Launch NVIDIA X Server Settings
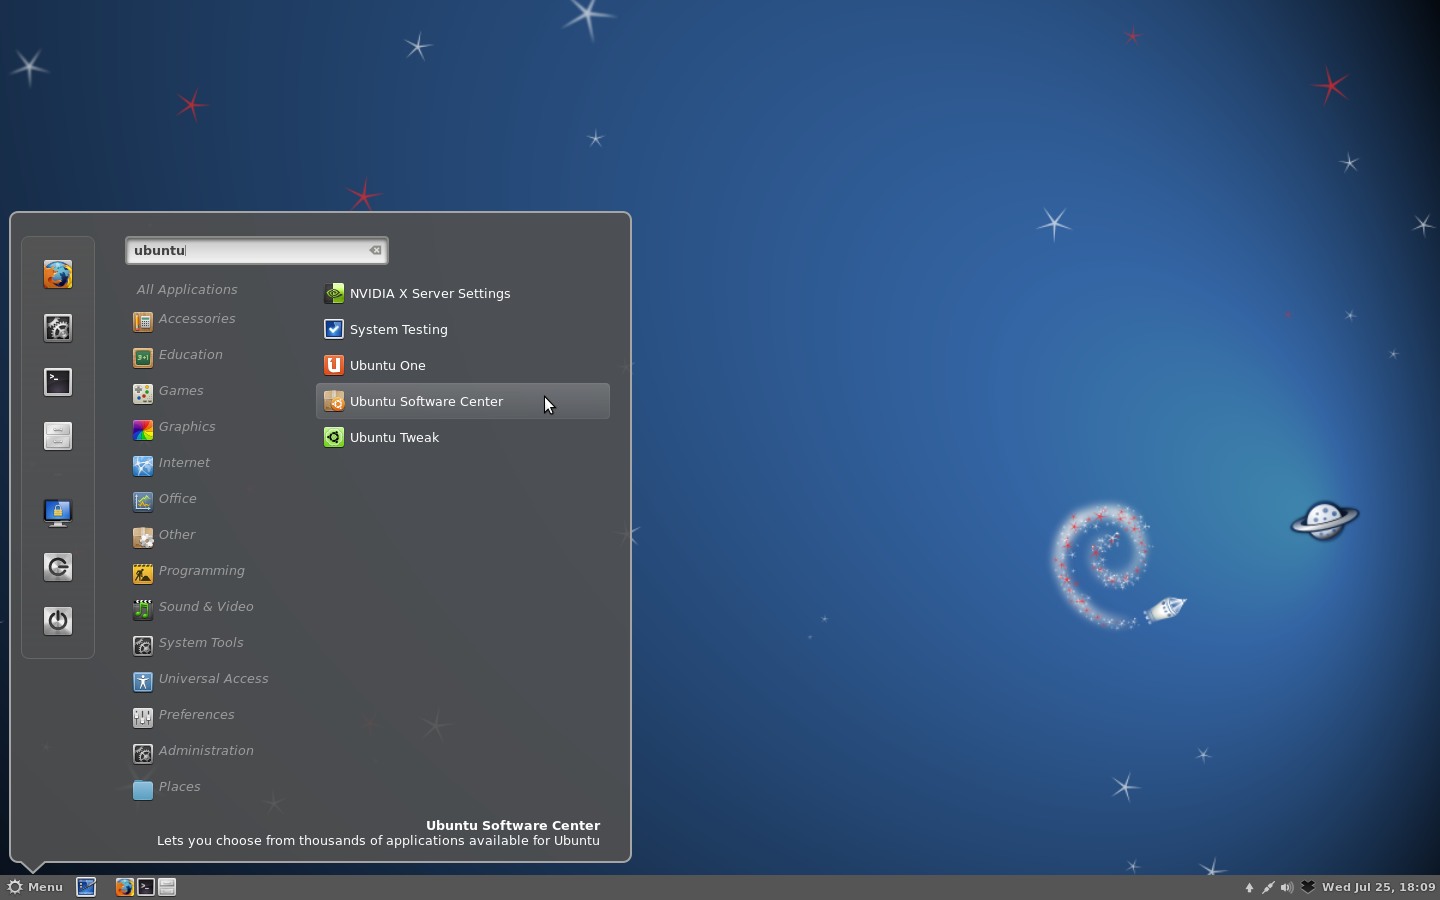This screenshot has width=1440, height=900. click(430, 293)
